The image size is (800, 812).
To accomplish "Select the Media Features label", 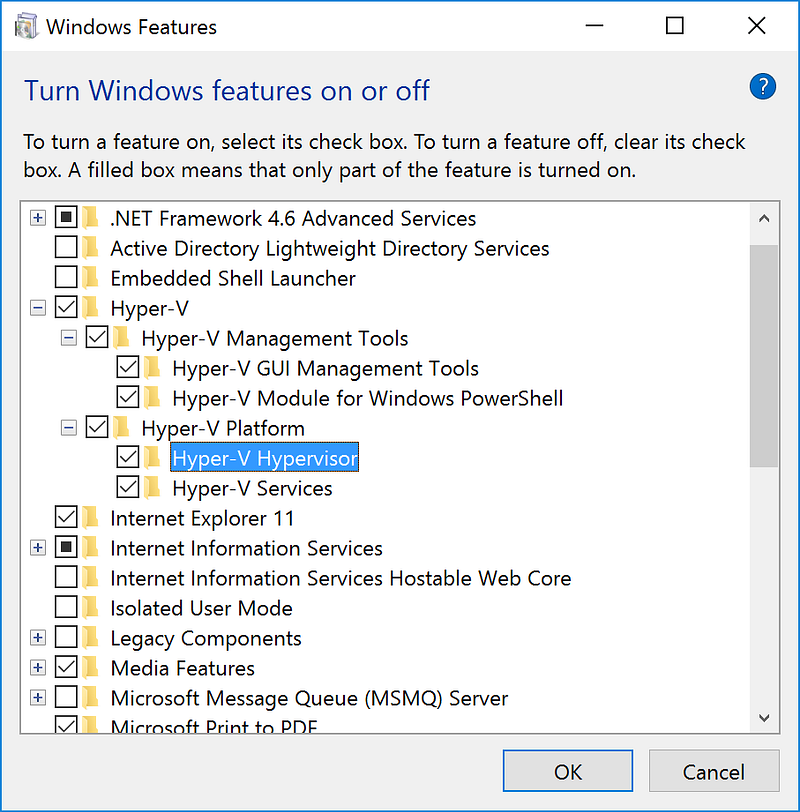I will [x=183, y=669].
